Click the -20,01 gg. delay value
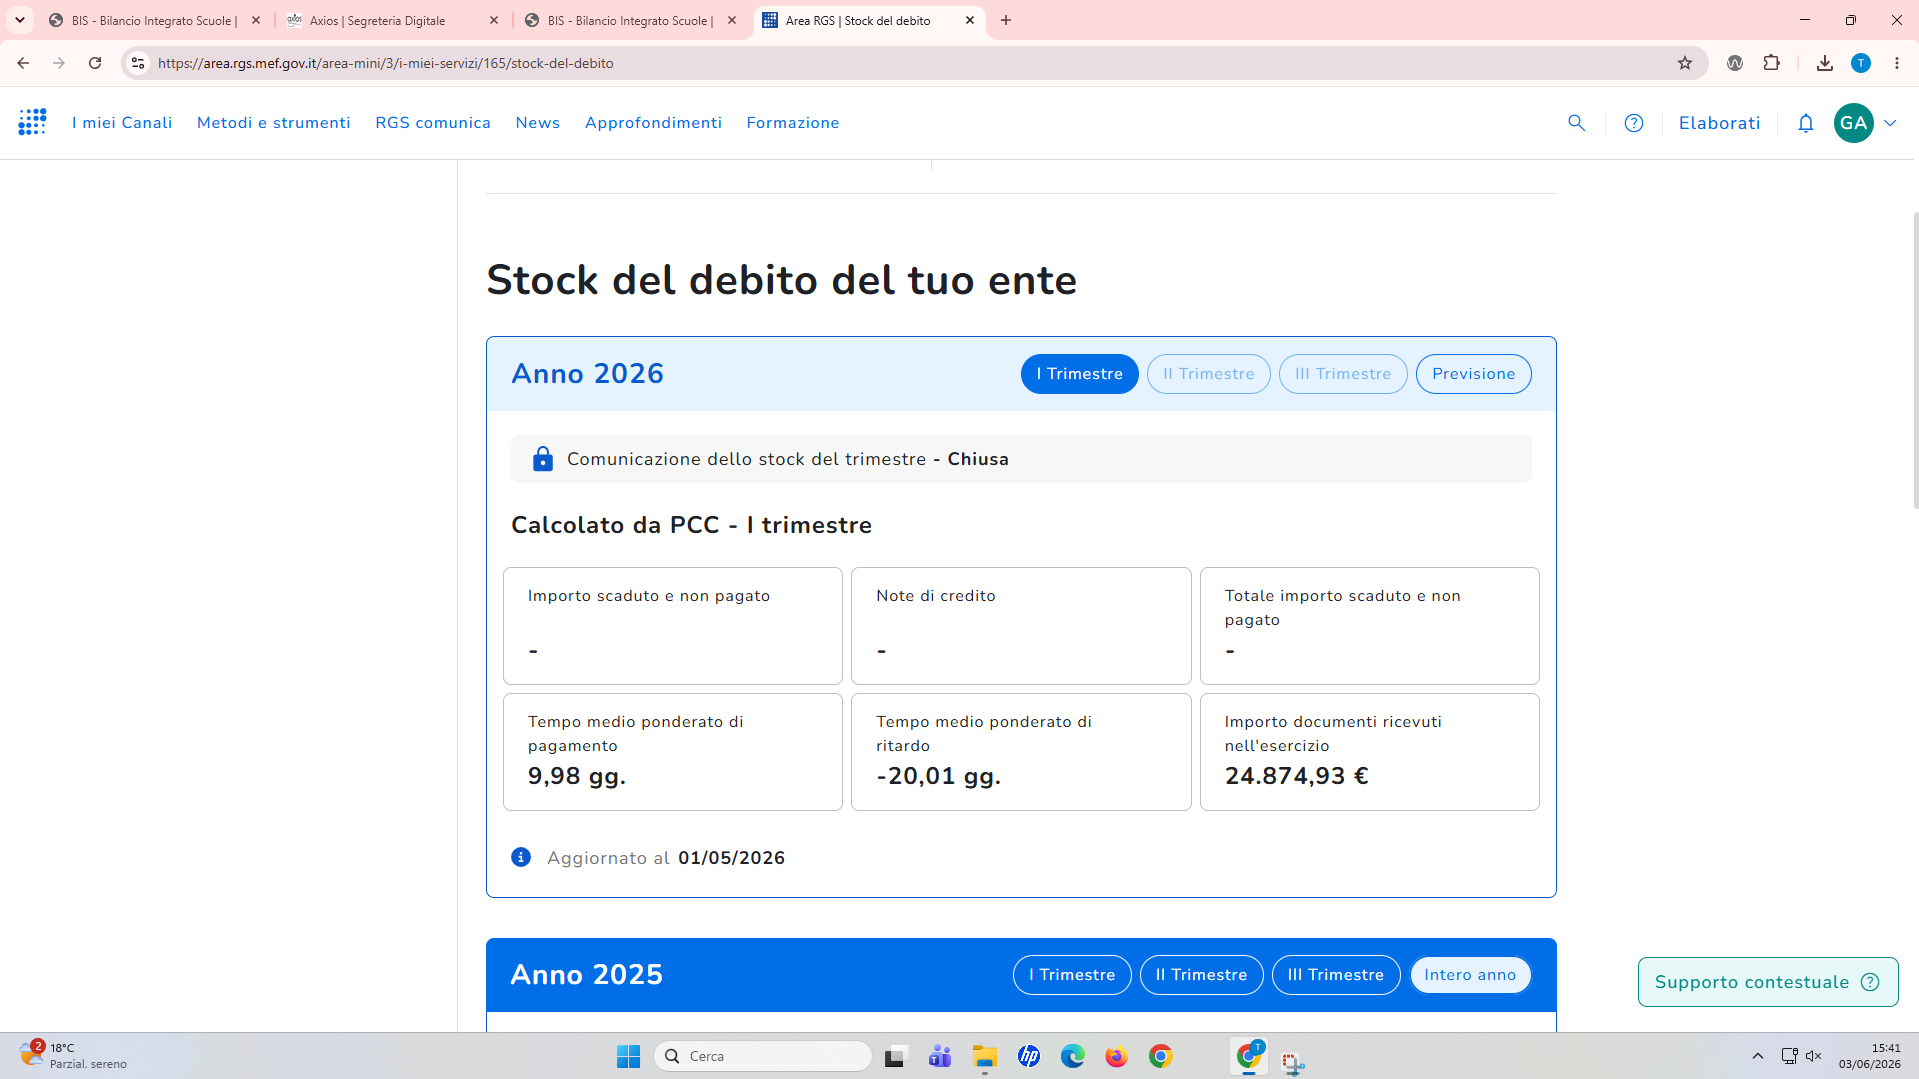Image resolution: width=1919 pixels, height=1079 pixels. pyautogui.click(x=938, y=776)
